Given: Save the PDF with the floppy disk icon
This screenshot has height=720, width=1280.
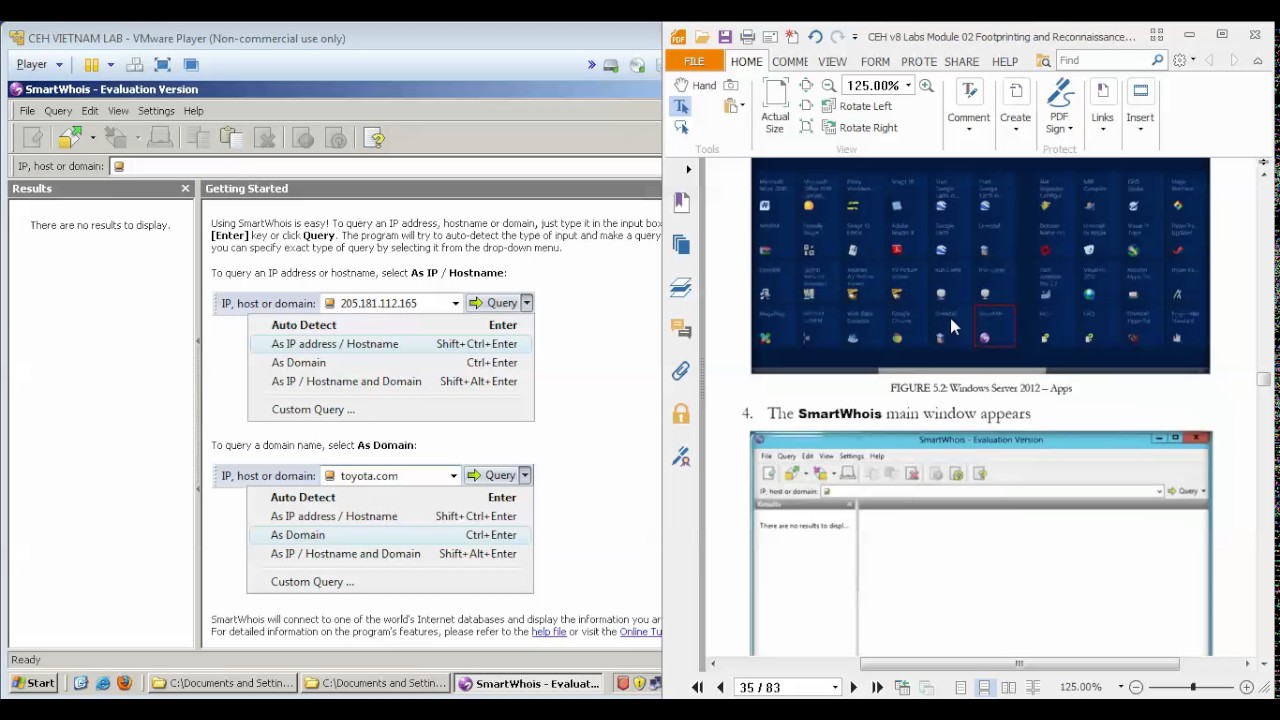Looking at the screenshot, I should click(x=725, y=37).
